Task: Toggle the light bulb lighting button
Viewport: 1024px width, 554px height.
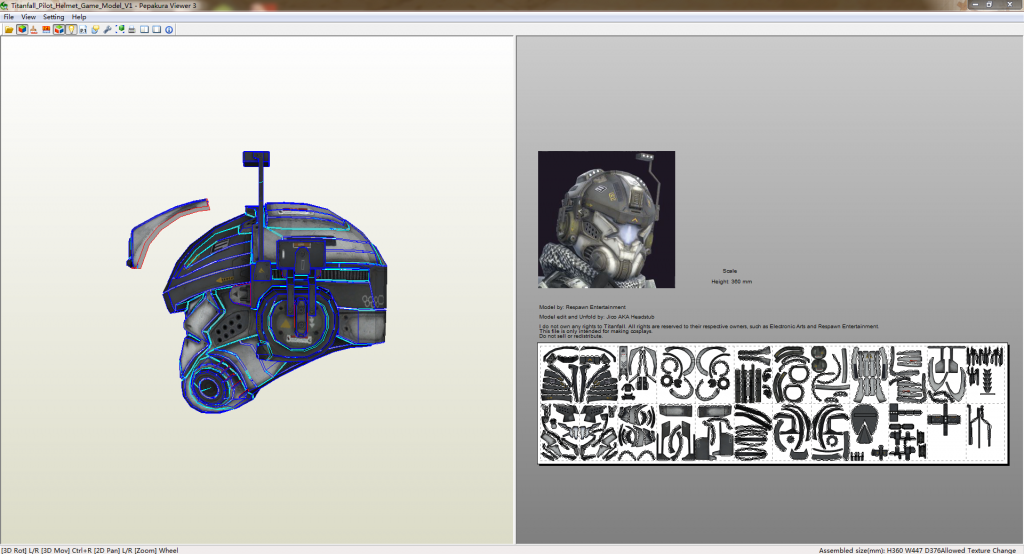Action: point(71,29)
